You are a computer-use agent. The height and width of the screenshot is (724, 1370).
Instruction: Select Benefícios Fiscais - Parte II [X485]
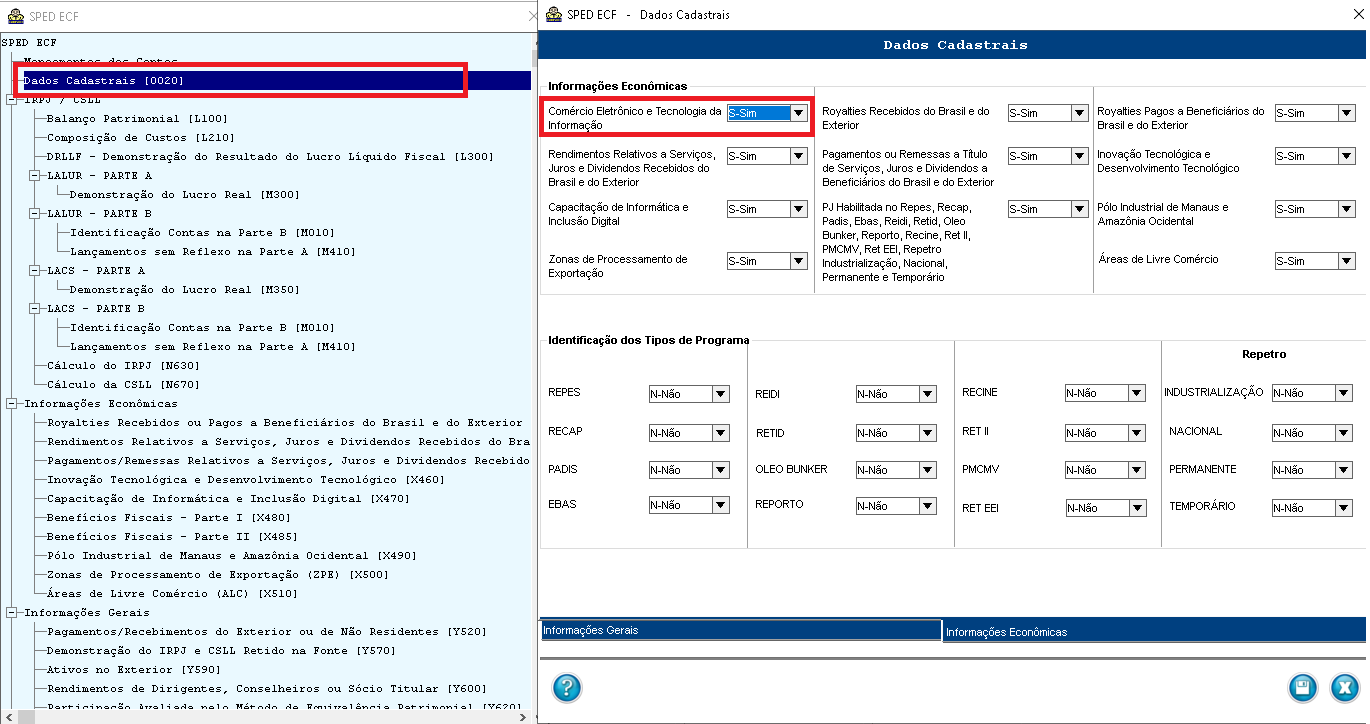[172, 536]
